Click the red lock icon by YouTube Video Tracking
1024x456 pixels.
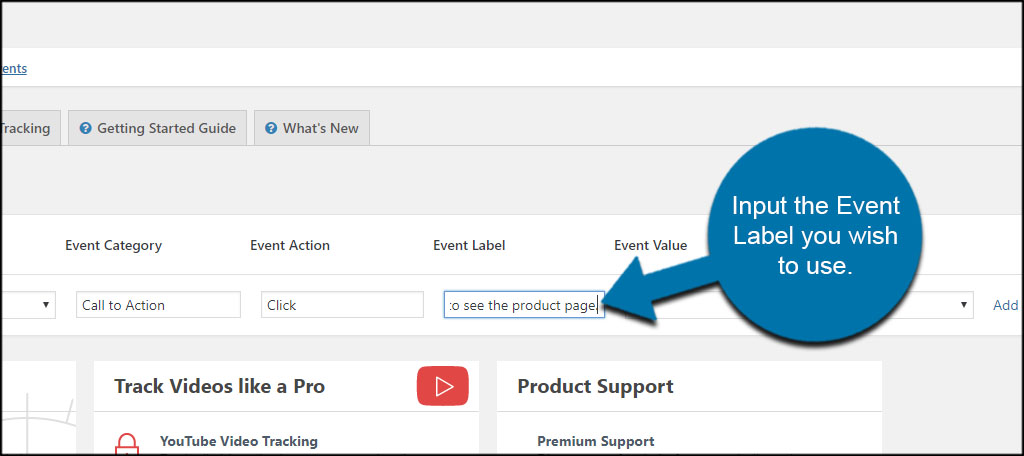click(x=126, y=444)
